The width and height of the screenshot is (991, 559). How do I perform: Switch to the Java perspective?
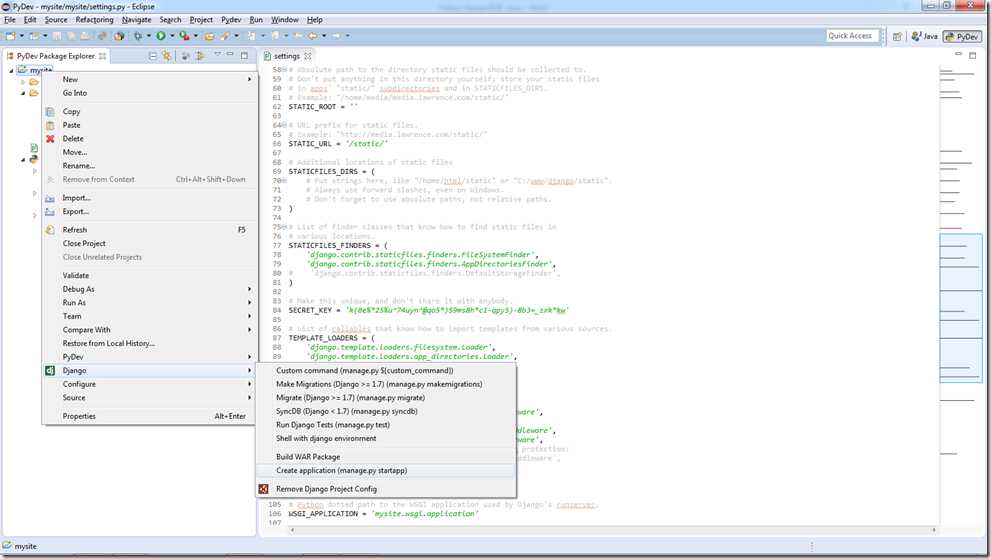point(925,37)
